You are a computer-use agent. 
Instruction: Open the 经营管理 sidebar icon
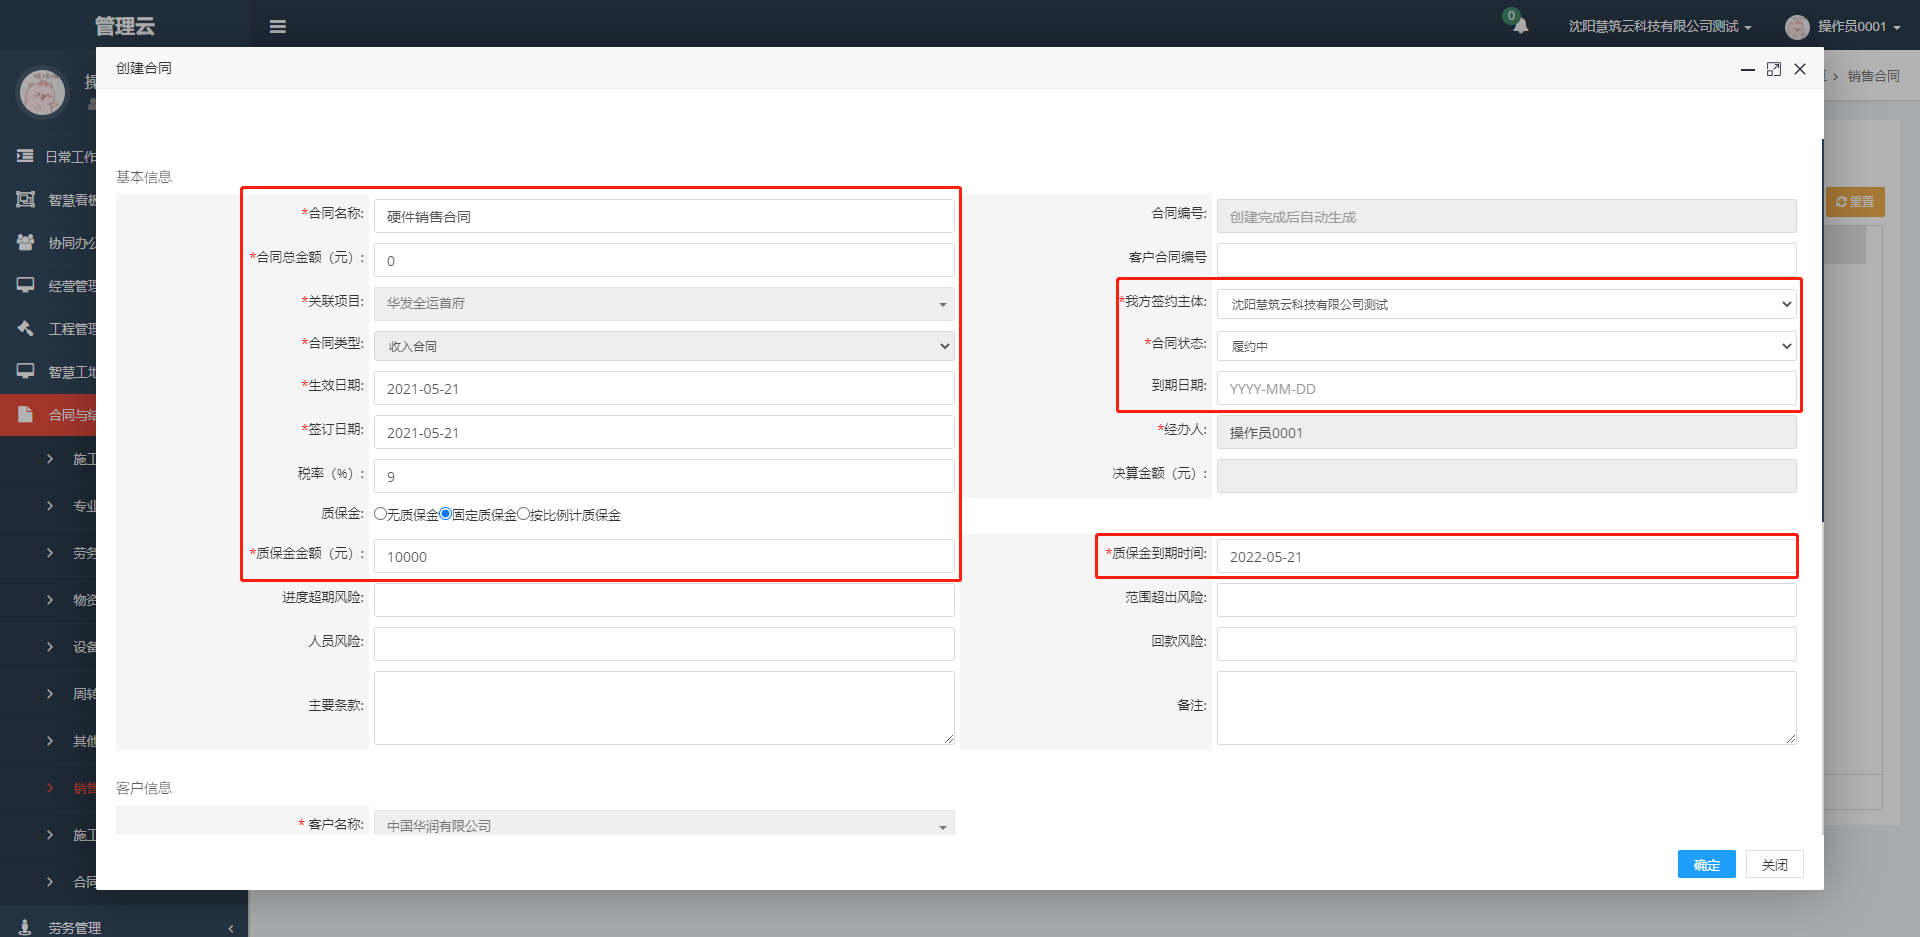26,285
